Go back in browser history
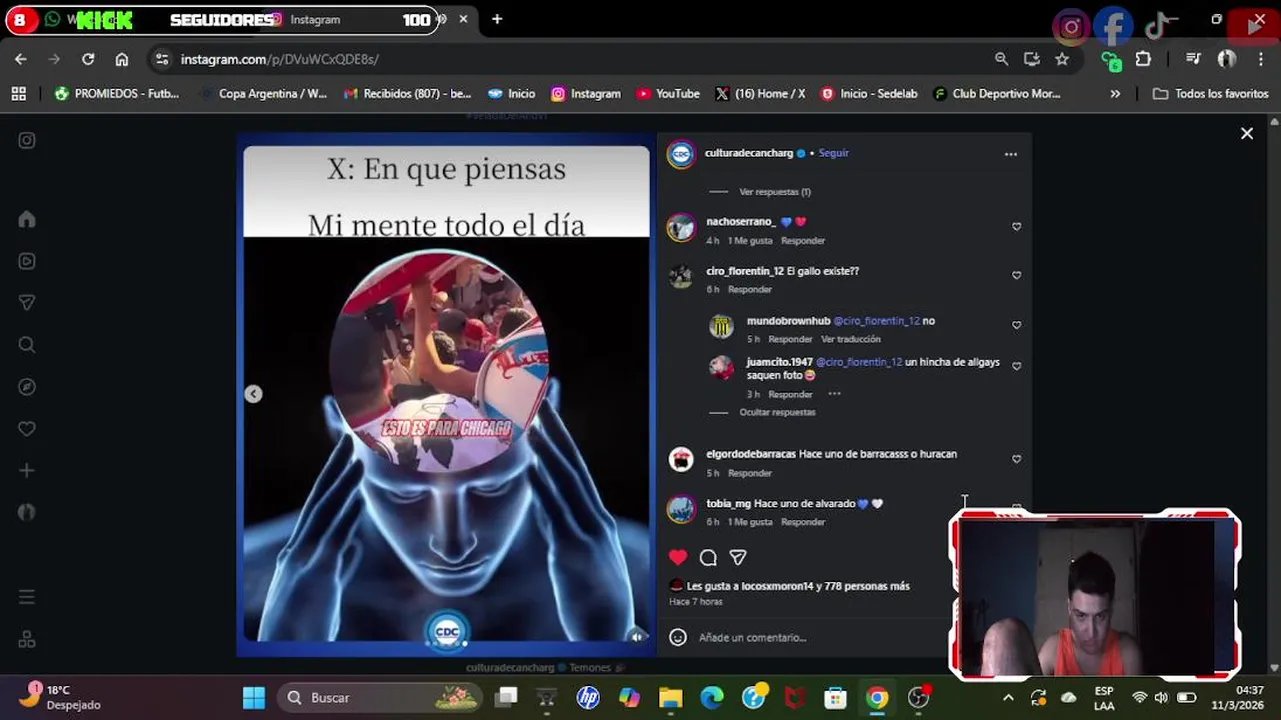 point(21,59)
